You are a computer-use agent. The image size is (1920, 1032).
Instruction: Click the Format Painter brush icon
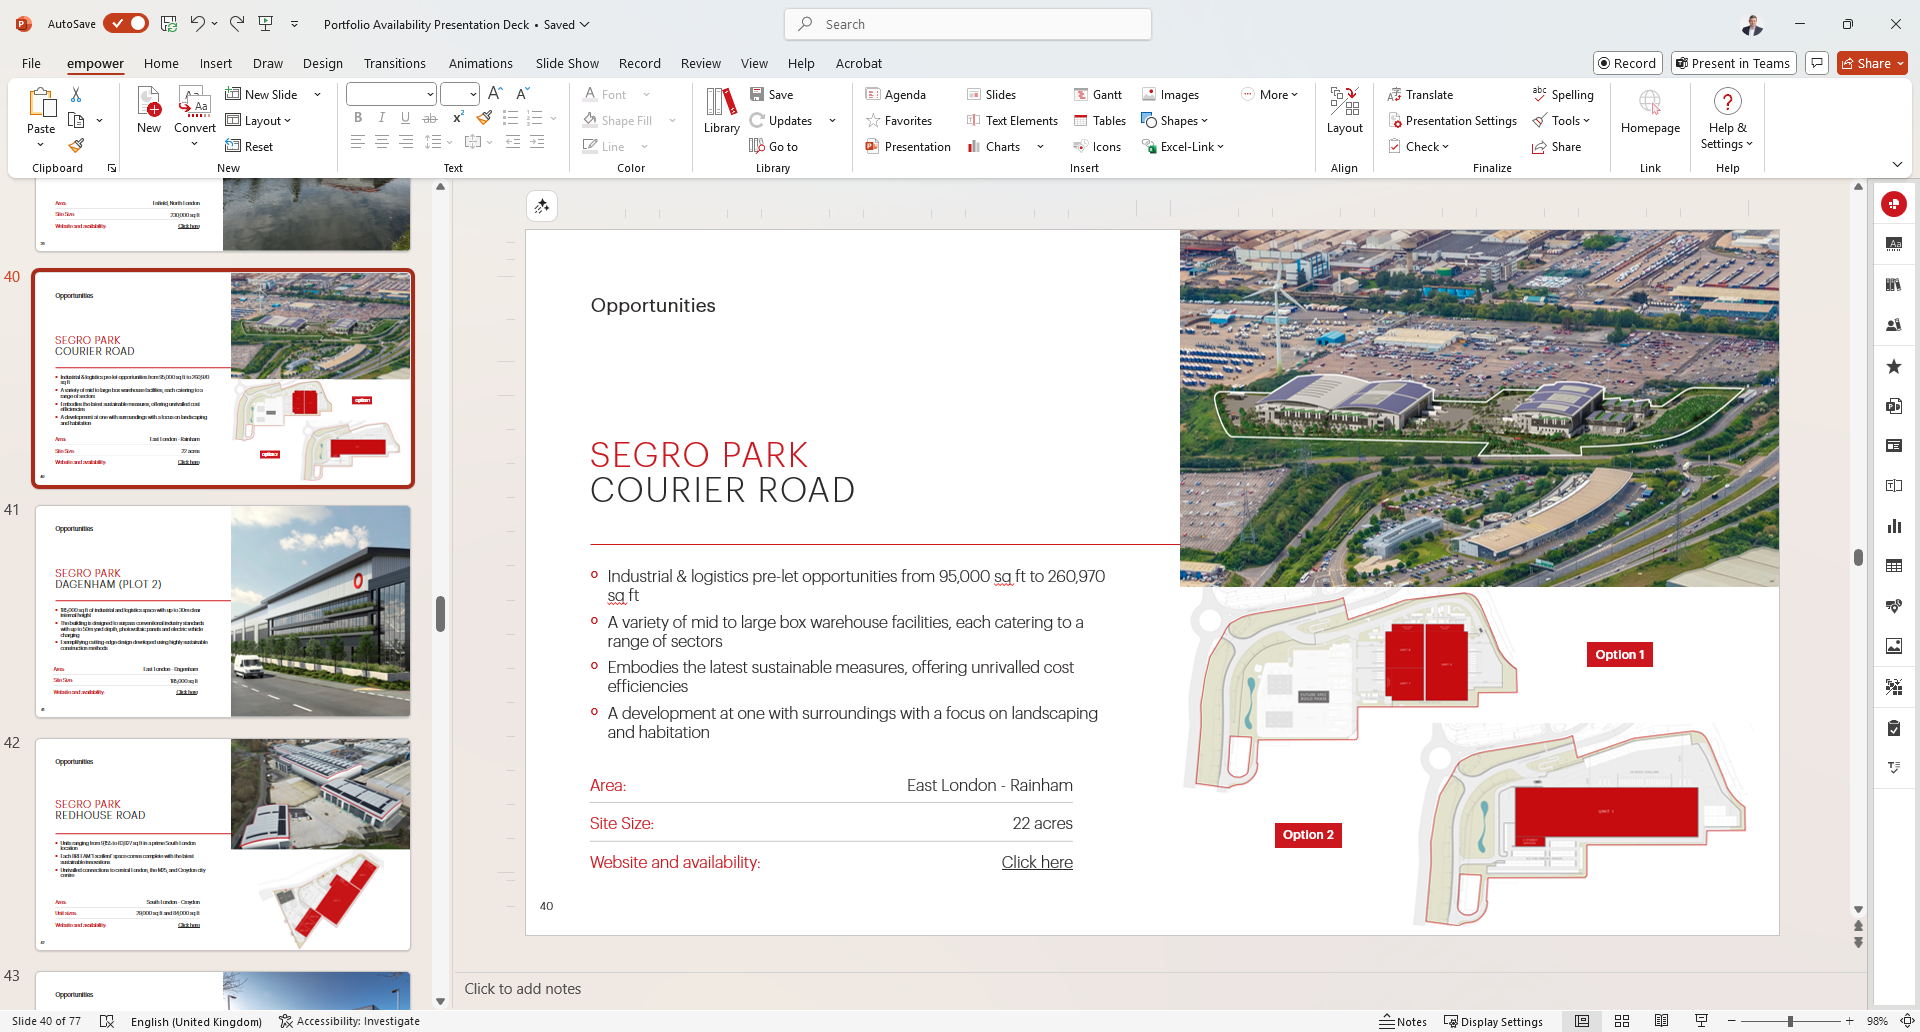pos(76,146)
